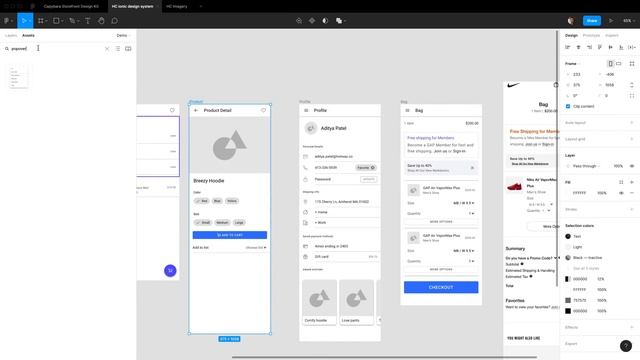Open the Demo page dropdown
This screenshot has height=360, width=640.
123,36
